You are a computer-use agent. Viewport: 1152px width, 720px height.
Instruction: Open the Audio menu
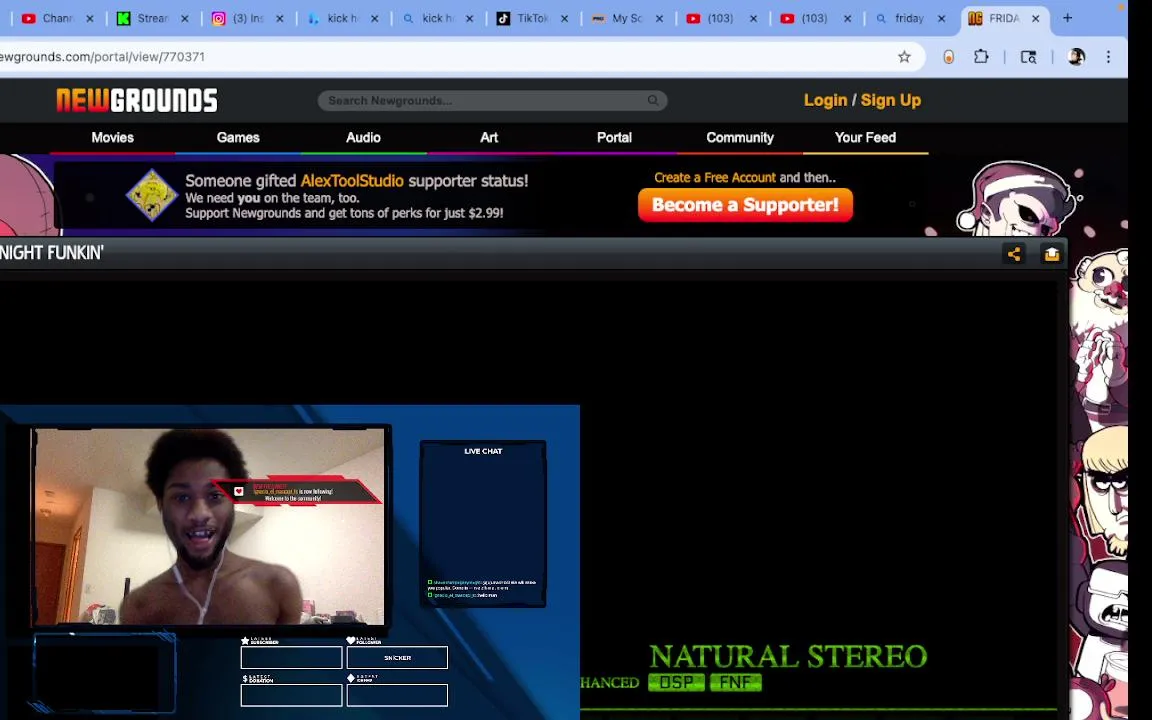[x=364, y=137]
